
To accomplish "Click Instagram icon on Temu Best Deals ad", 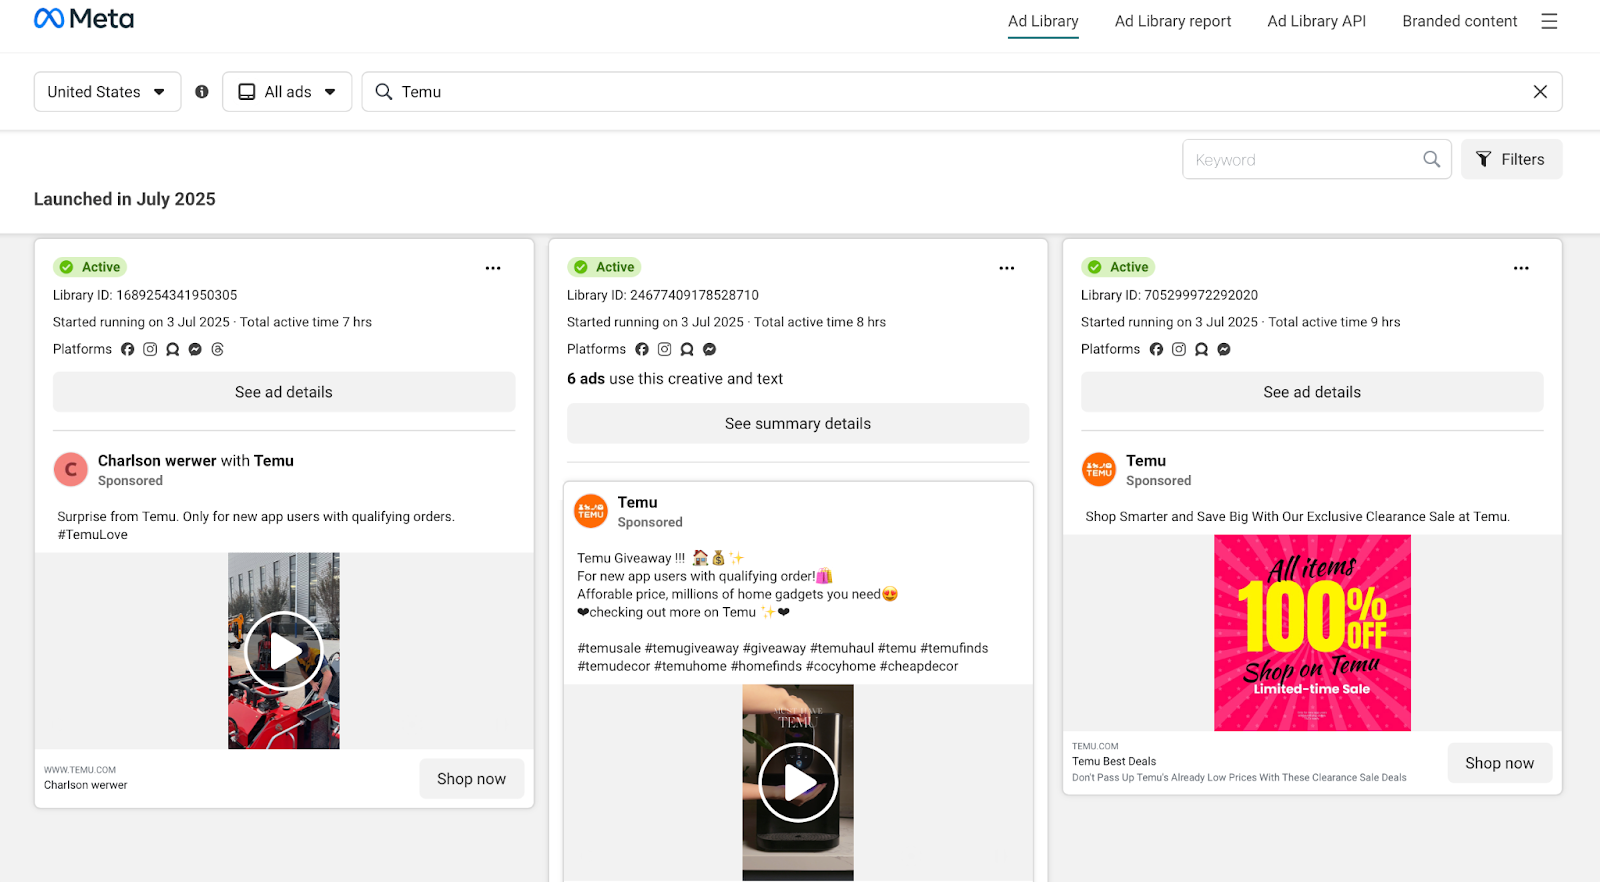I will pyautogui.click(x=1179, y=349).
